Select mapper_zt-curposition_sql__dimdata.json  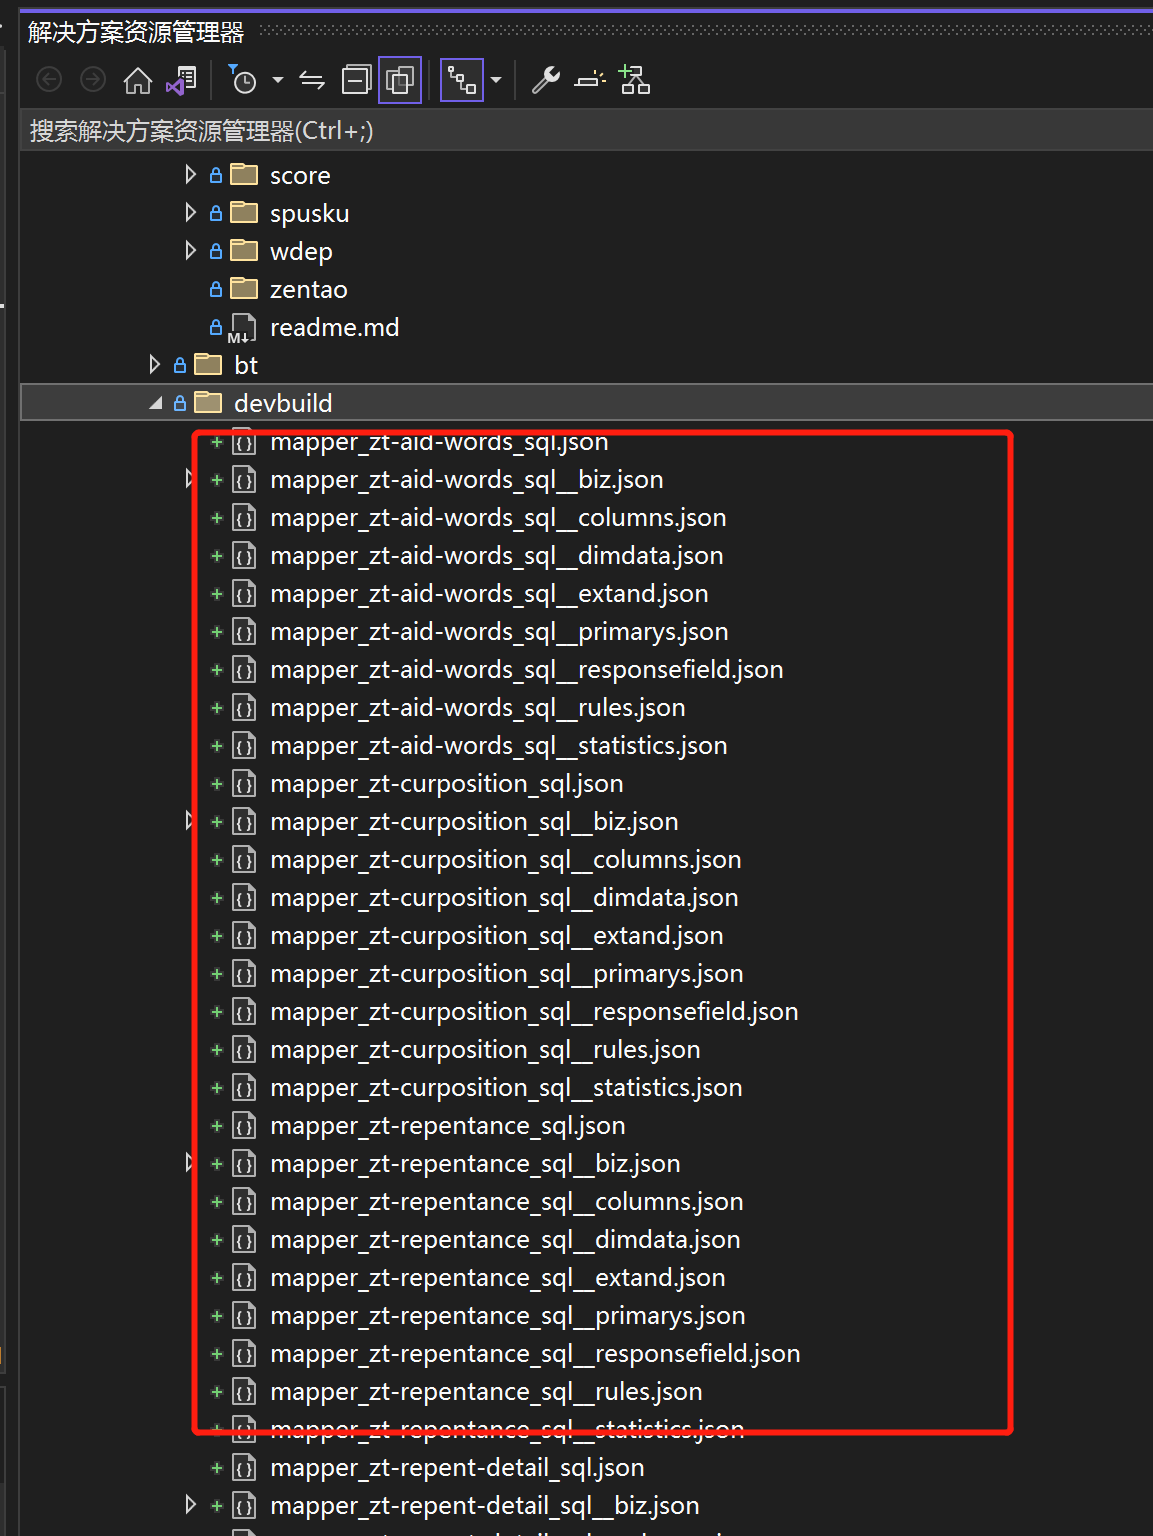(504, 898)
